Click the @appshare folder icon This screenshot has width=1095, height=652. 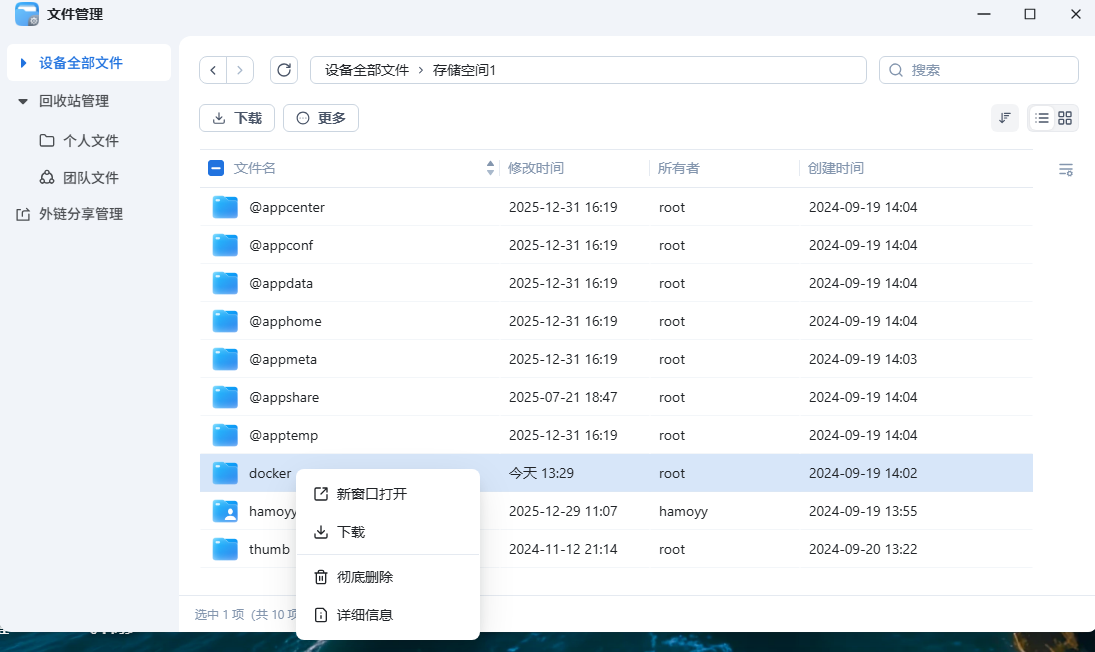click(x=225, y=397)
